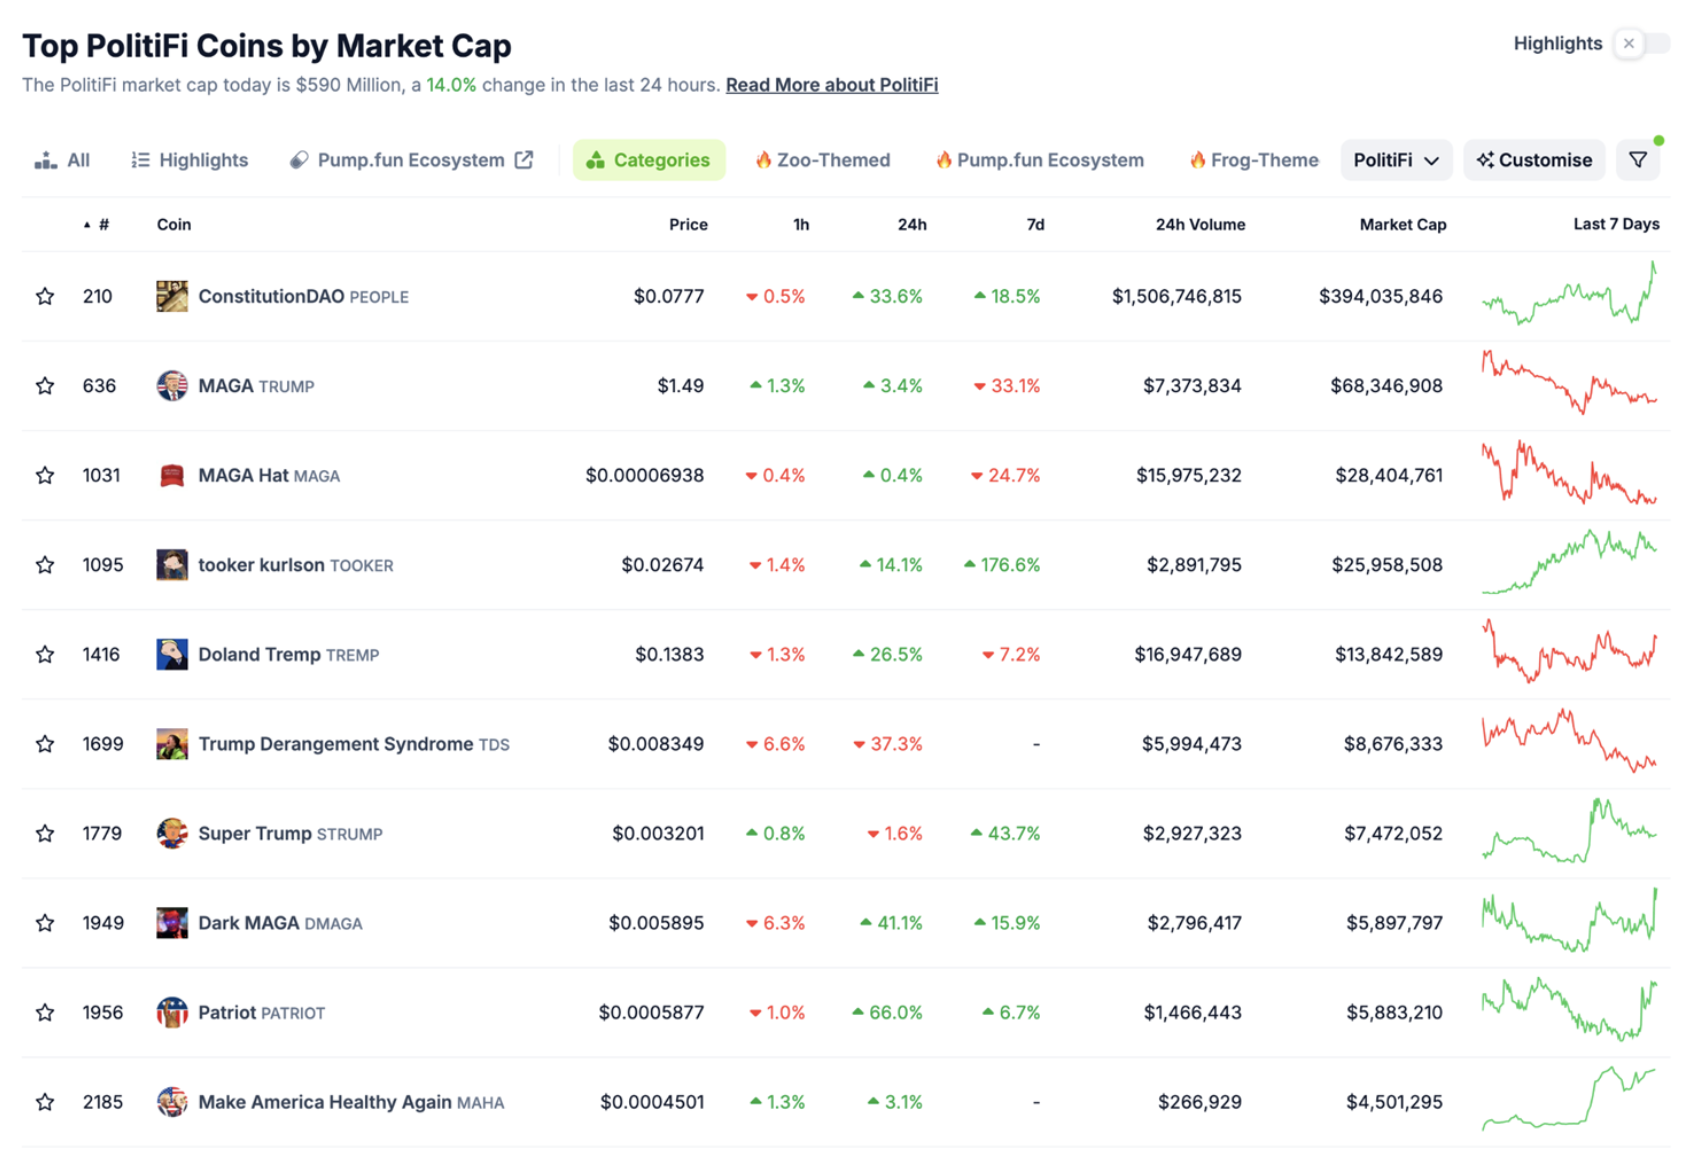Toggle the Highlights switch on

pyautogui.click(x=1641, y=44)
